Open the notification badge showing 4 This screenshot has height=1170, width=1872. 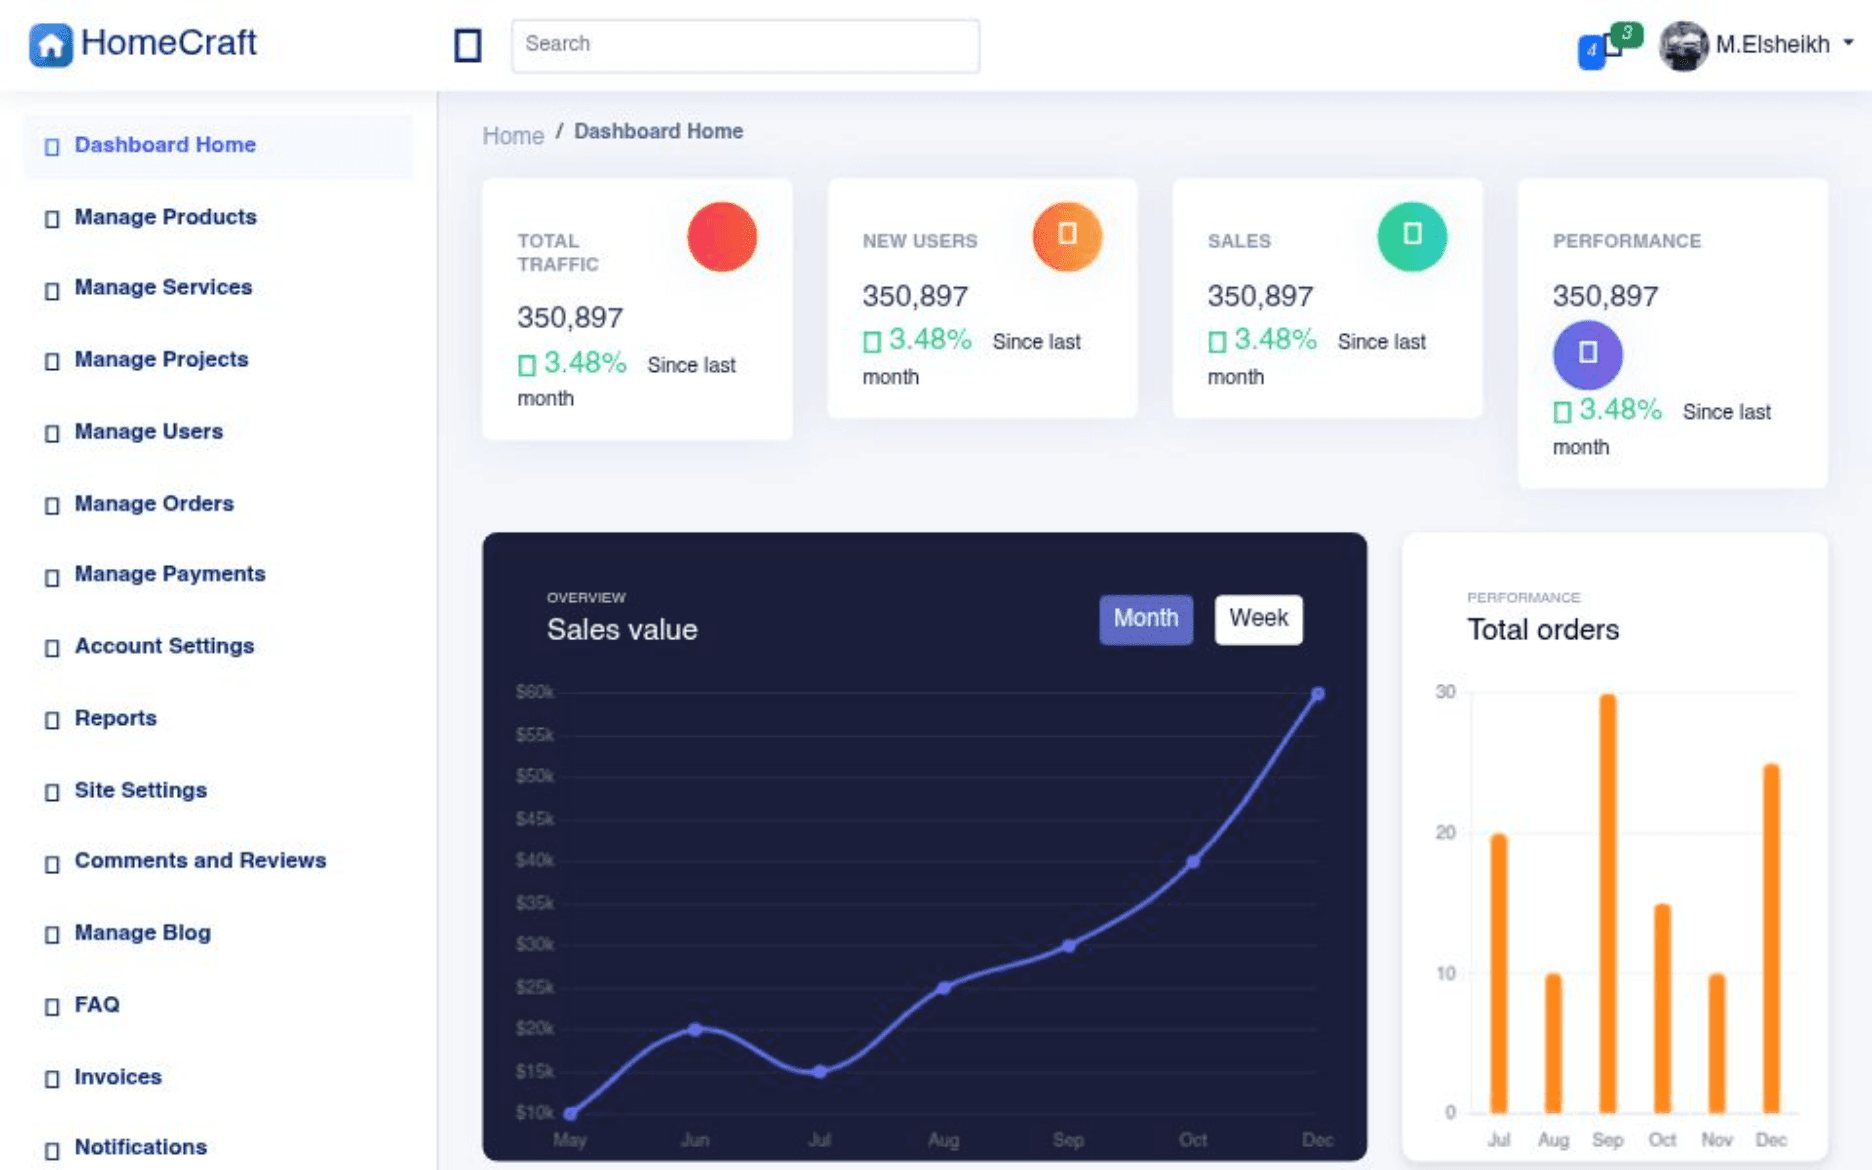tap(1591, 51)
